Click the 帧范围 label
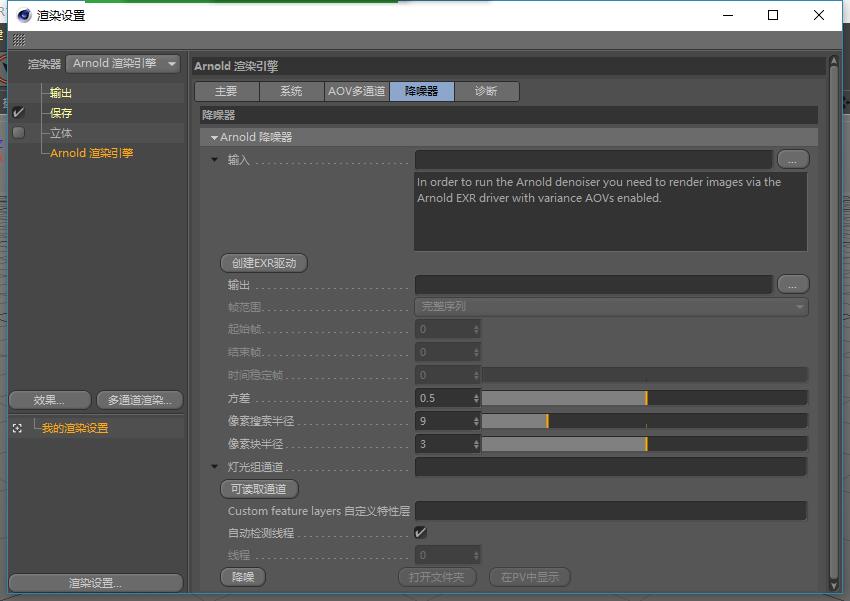 244,307
